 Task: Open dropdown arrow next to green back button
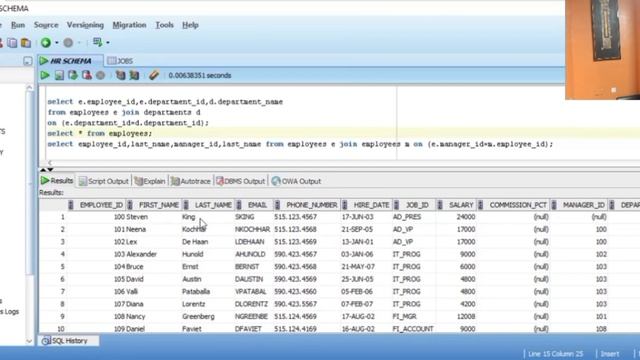click(x=56, y=42)
